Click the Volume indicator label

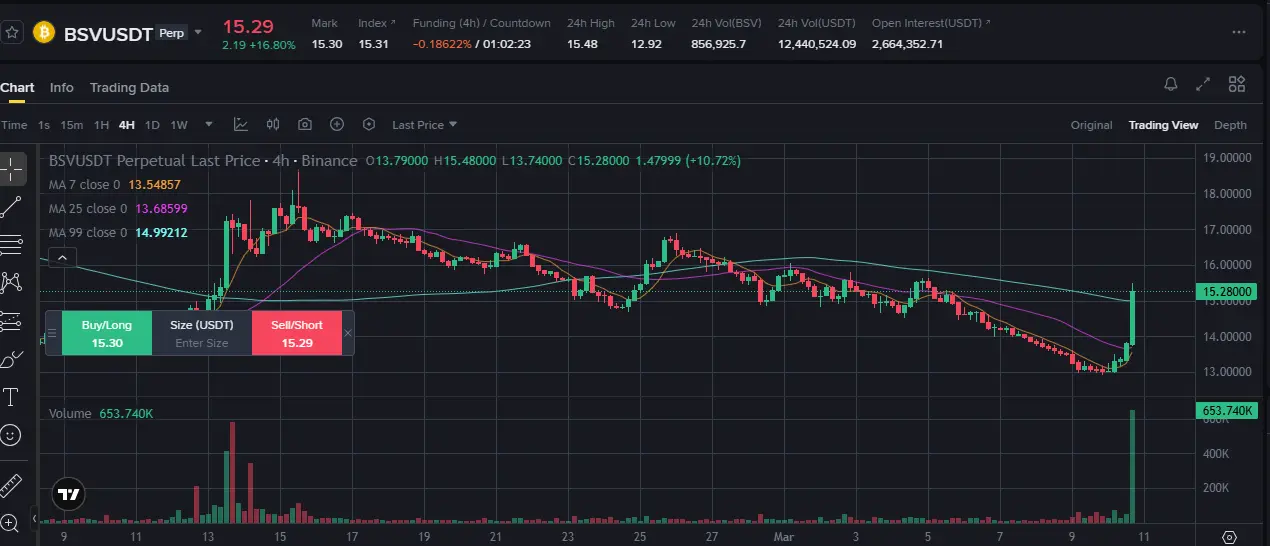70,413
